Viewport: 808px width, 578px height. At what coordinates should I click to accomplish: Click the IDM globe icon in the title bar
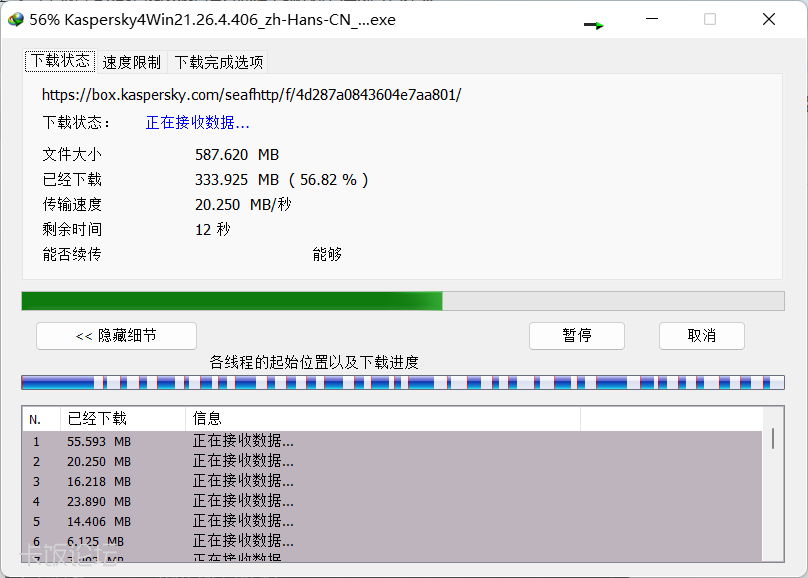15,20
